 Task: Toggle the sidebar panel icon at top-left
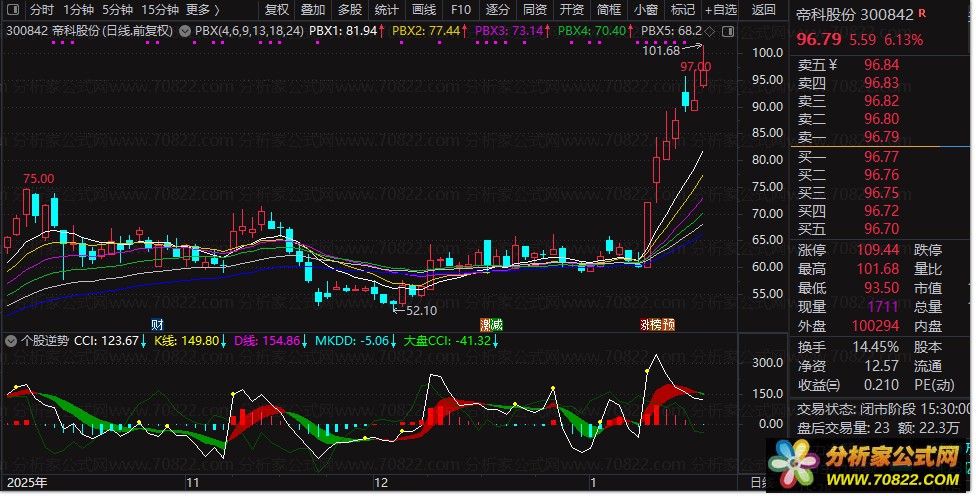pyautogui.click(x=12, y=9)
